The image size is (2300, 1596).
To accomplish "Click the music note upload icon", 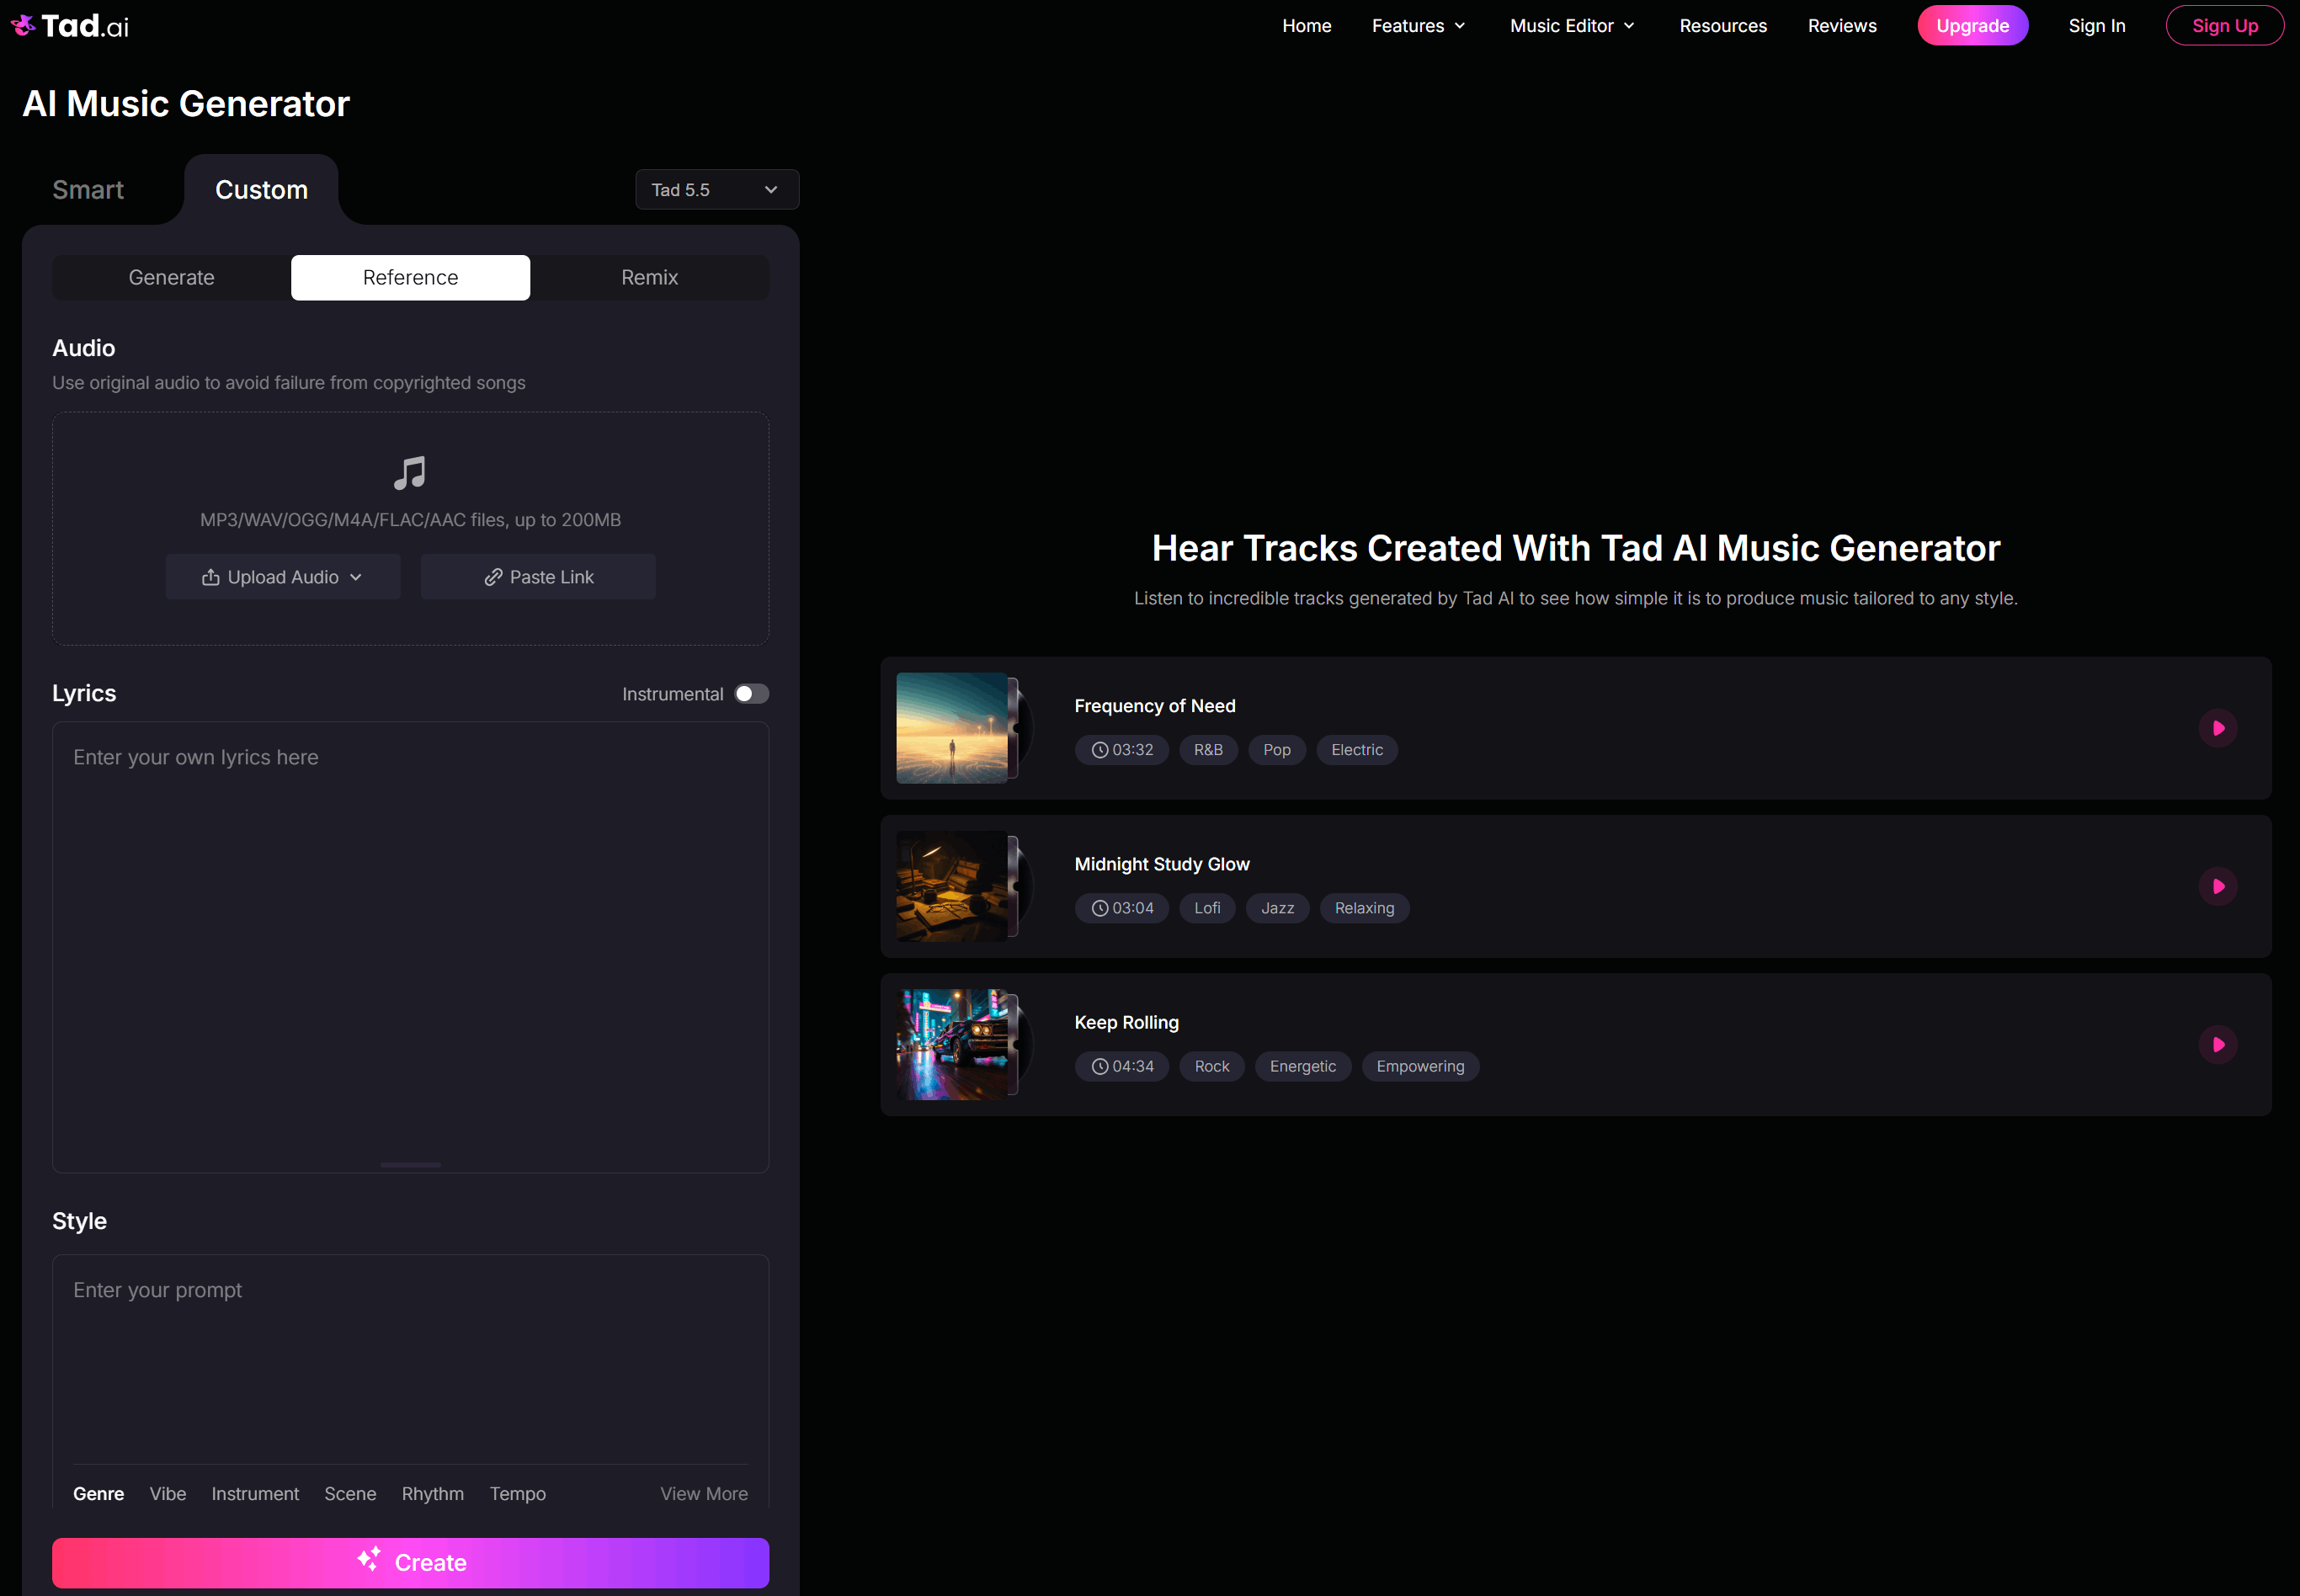I will 410,473.
